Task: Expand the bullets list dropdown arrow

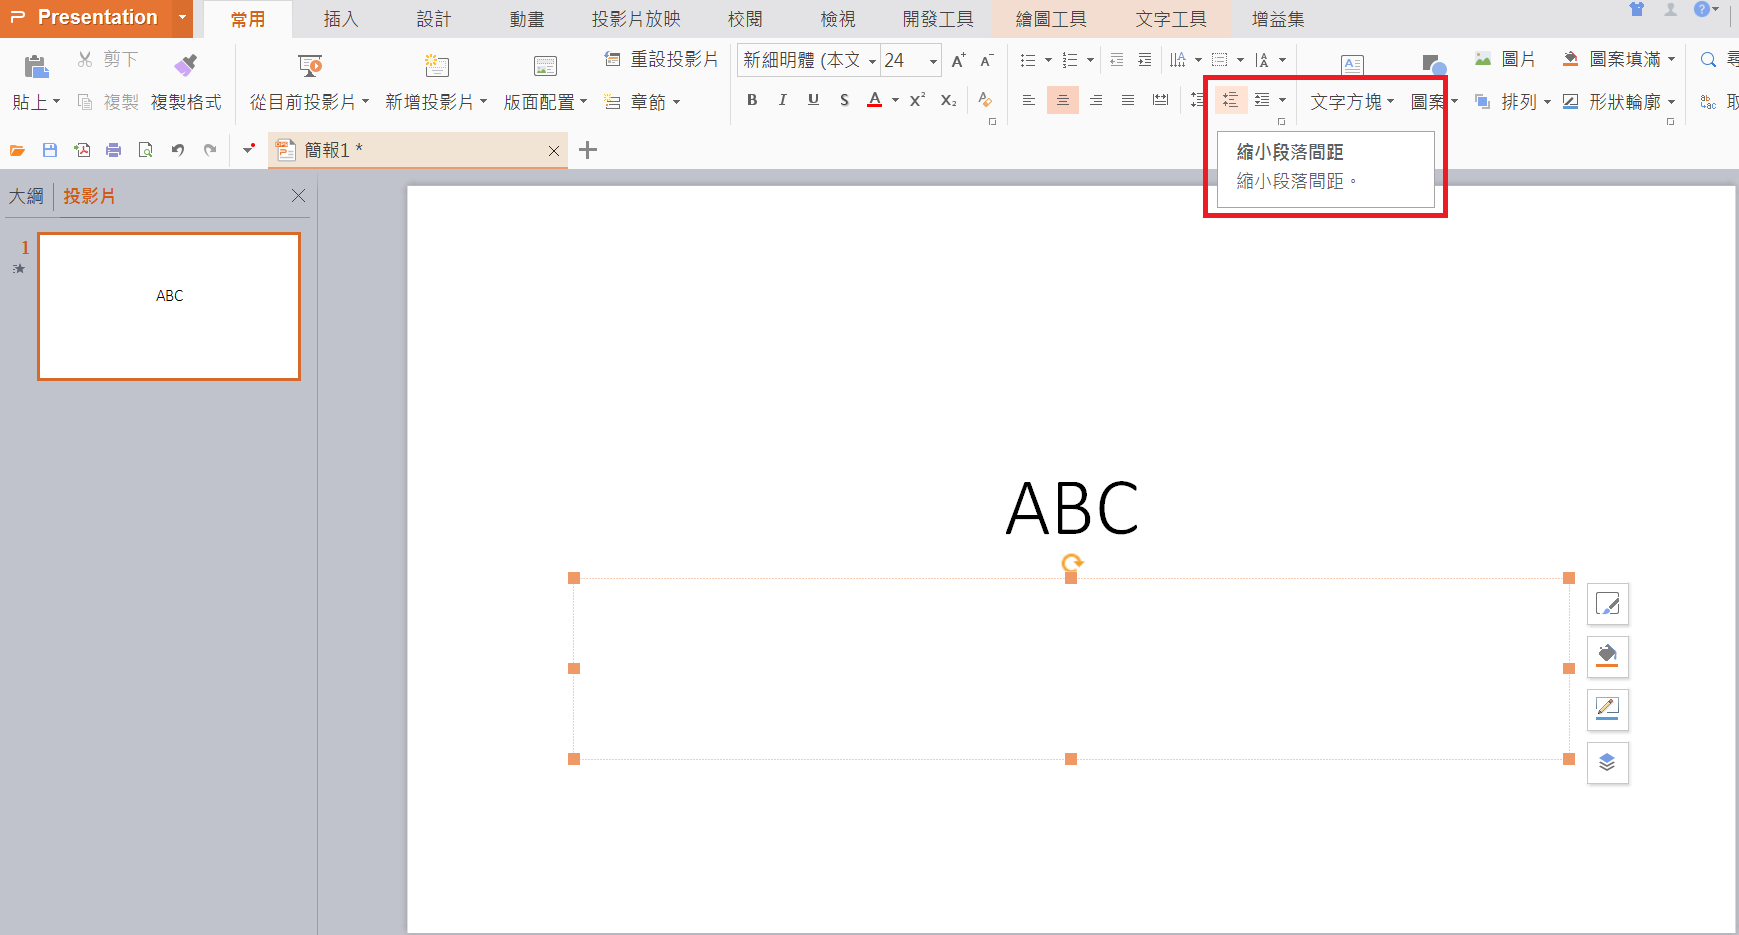Action: pos(1048,60)
